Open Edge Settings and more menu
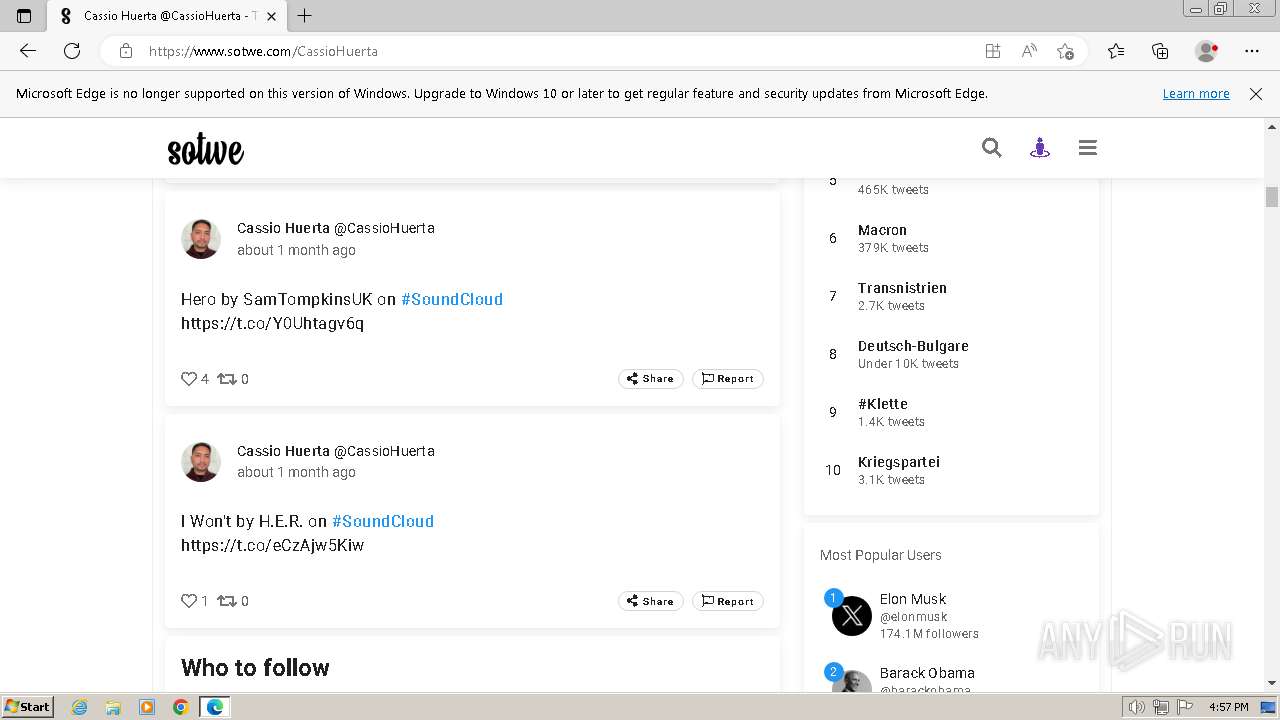1280x720 pixels. pos(1252,51)
